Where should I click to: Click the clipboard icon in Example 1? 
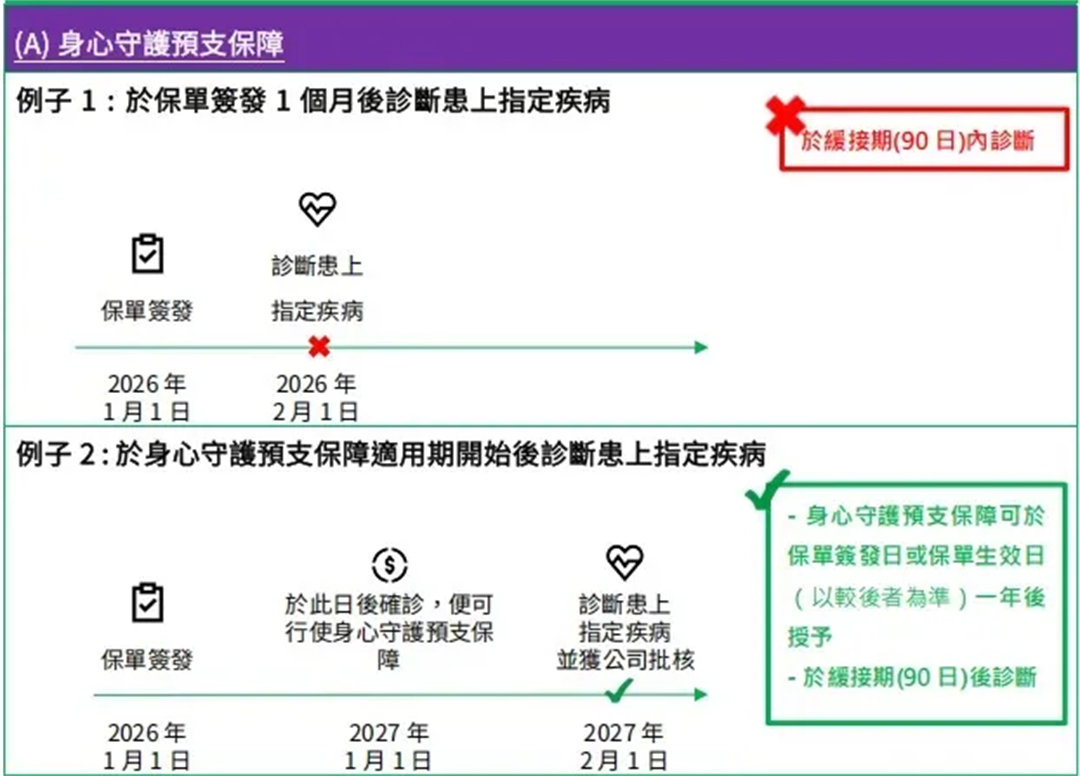click(147, 254)
